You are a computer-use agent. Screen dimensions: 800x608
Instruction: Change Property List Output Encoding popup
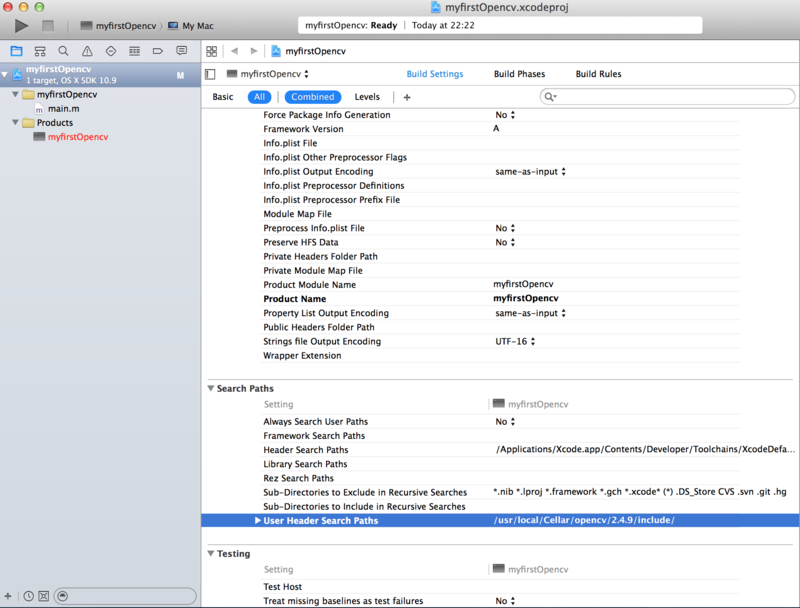click(x=530, y=313)
